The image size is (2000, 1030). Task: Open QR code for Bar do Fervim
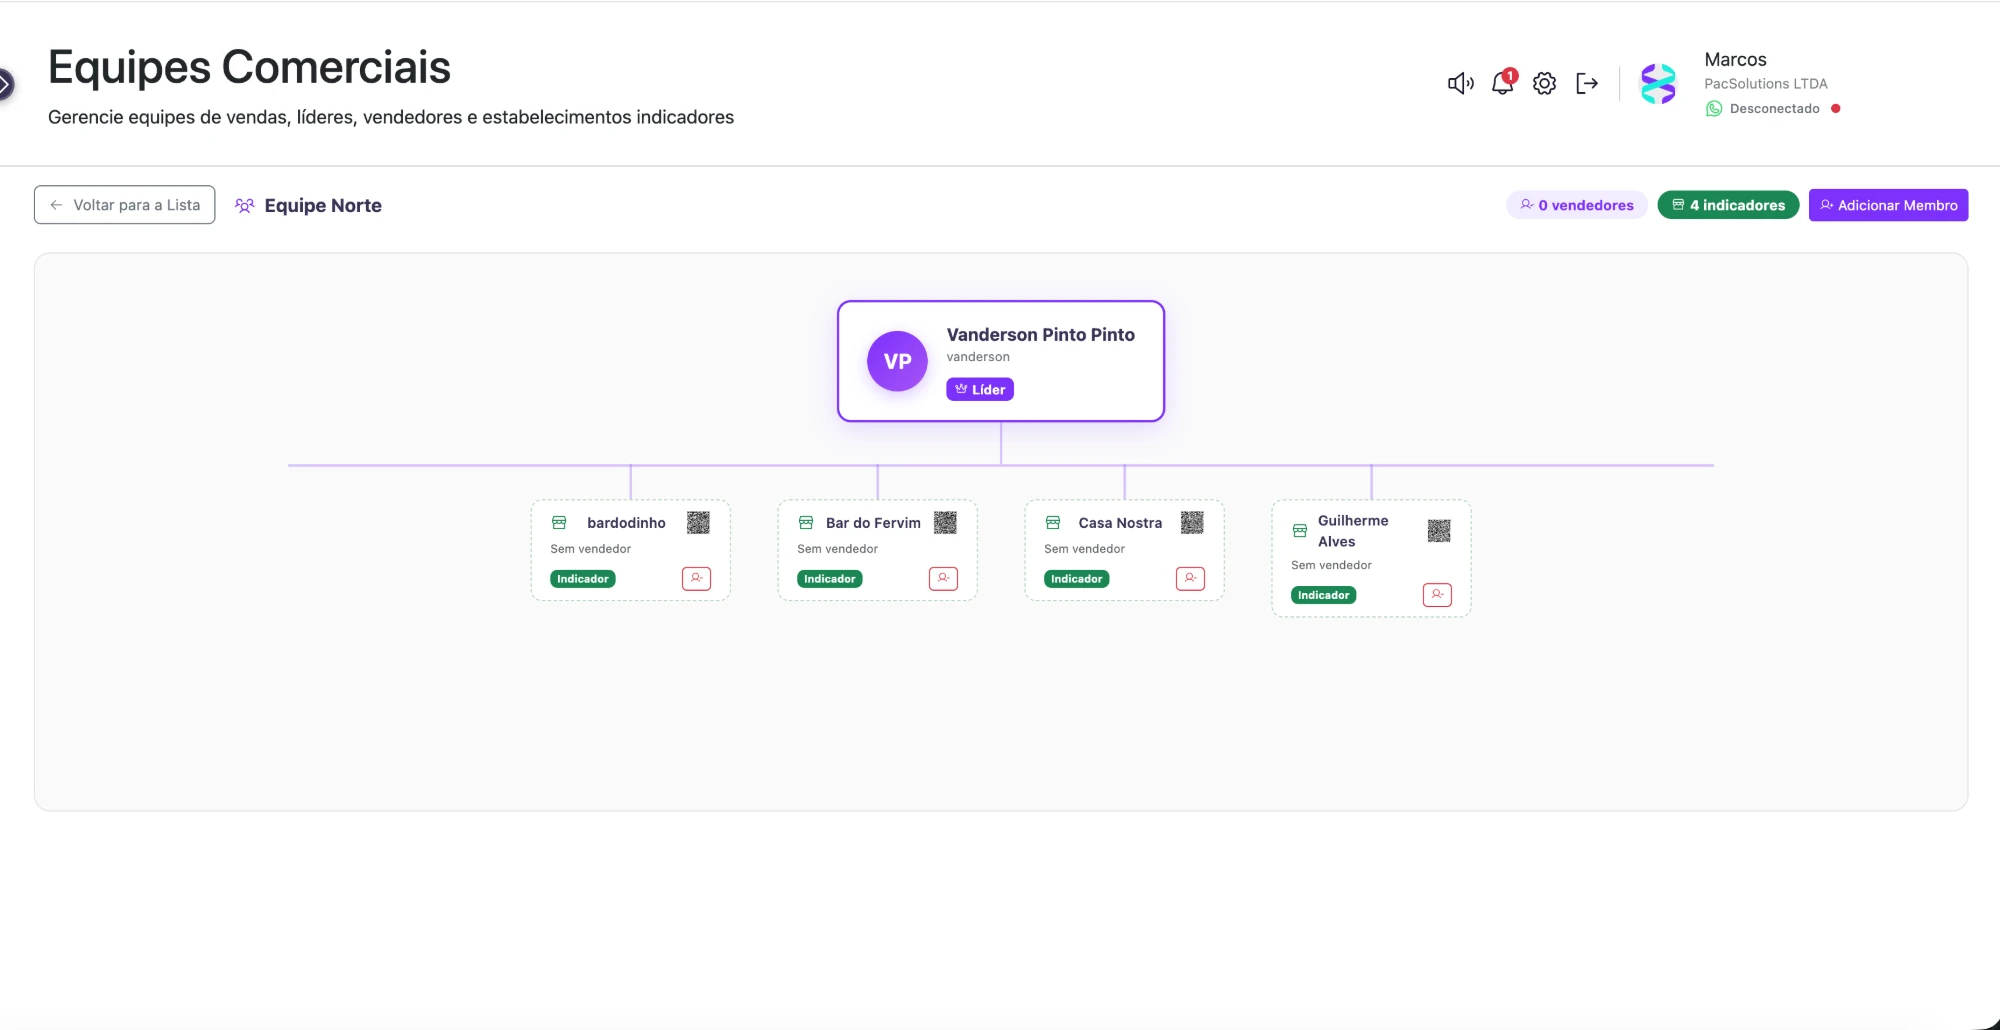(945, 522)
